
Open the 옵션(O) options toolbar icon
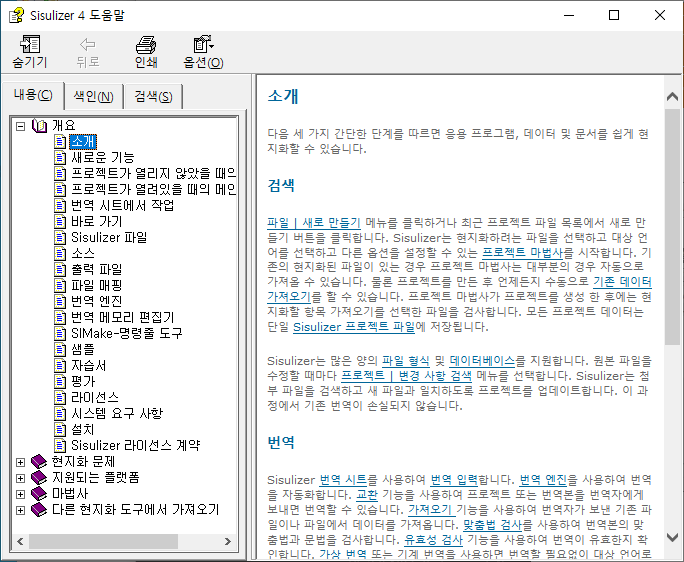click(x=203, y=45)
